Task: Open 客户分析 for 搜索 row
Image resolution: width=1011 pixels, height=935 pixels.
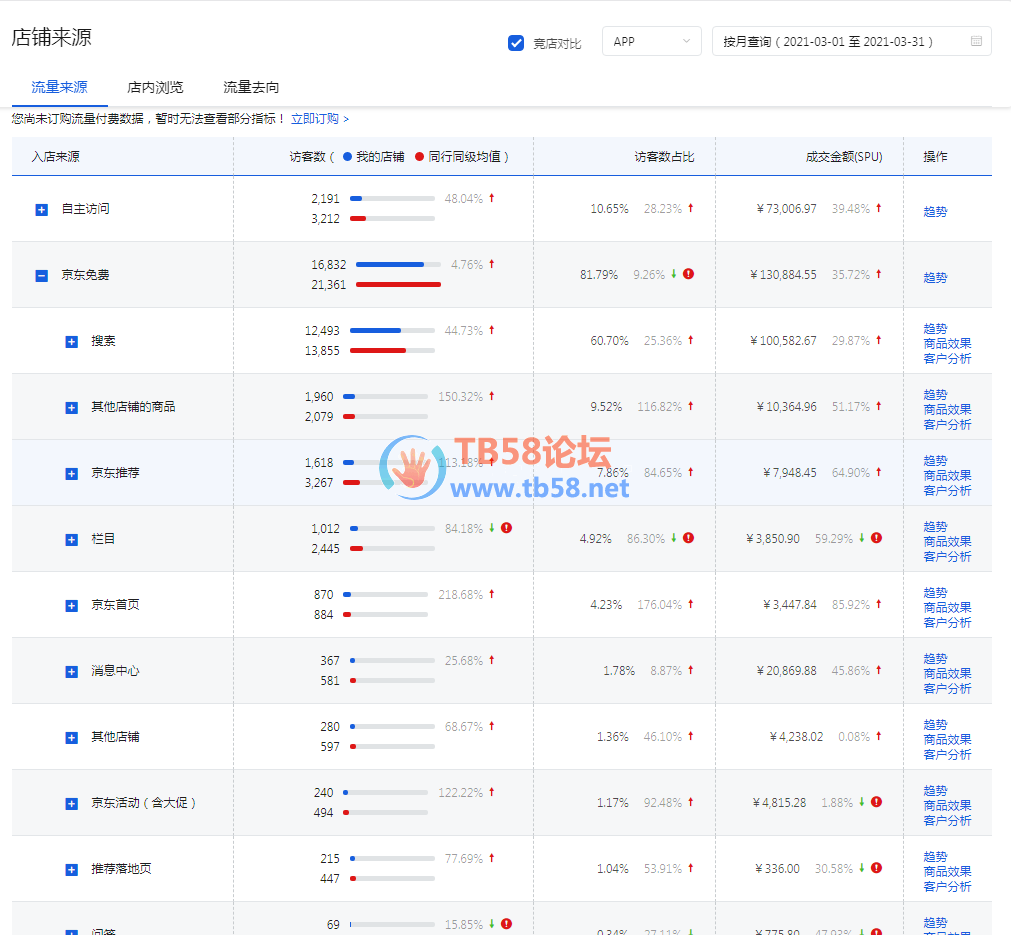Action: [947, 359]
